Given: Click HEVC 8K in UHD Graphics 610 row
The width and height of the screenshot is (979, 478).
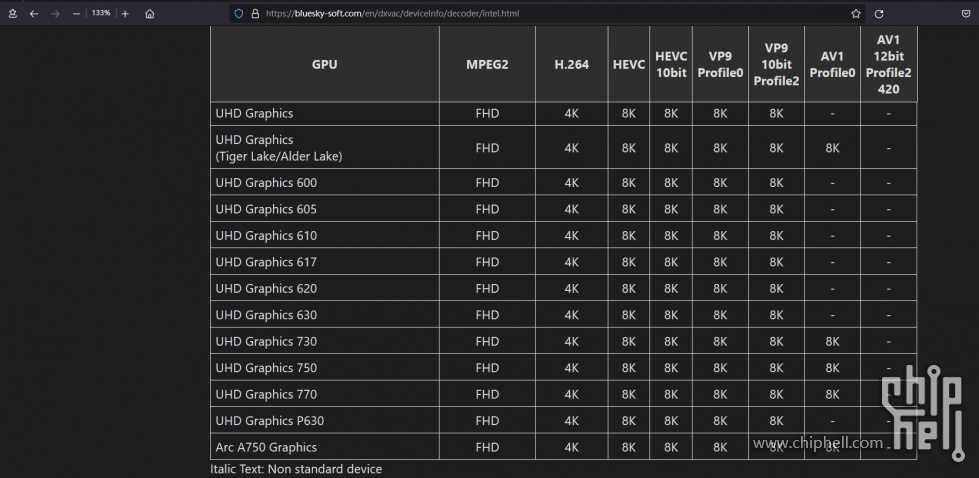Looking at the screenshot, I should click(x=629, y=236).
